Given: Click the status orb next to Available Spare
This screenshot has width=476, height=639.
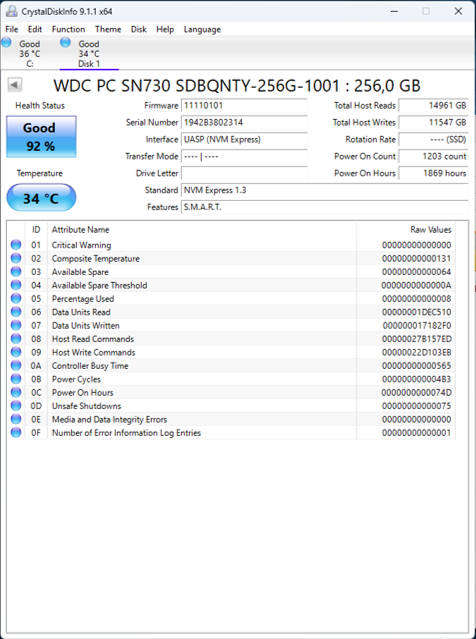Looking at the screenshot, I should point(16,271).
